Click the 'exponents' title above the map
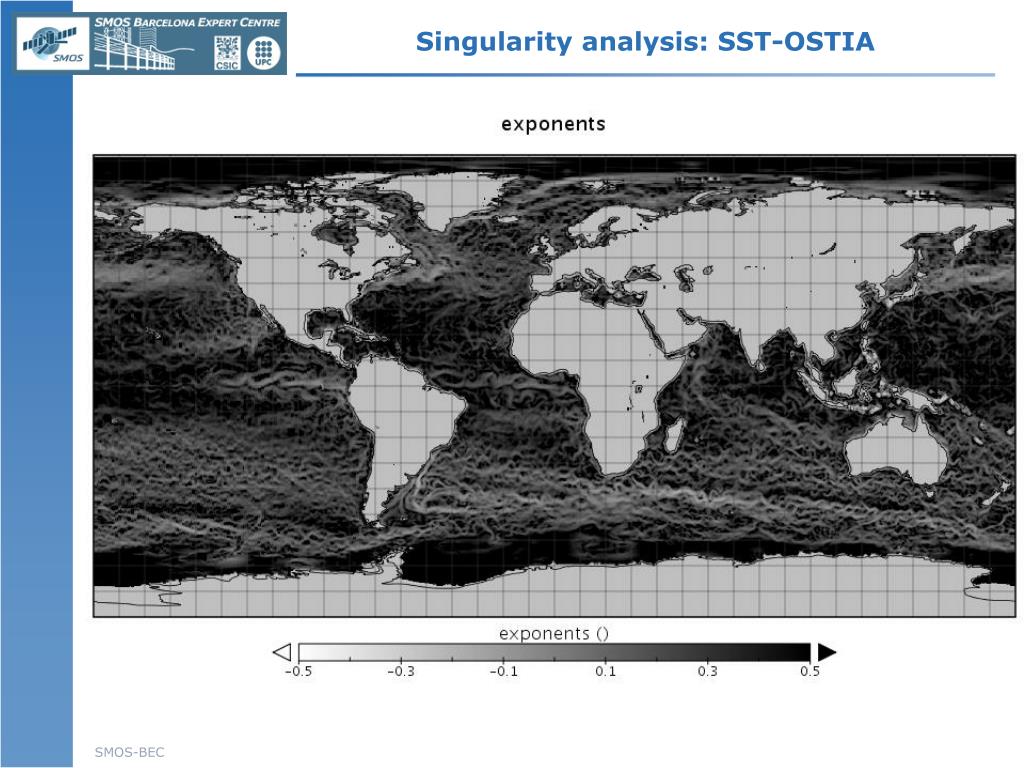1024x768 pixels. click(x=553, y=124)
